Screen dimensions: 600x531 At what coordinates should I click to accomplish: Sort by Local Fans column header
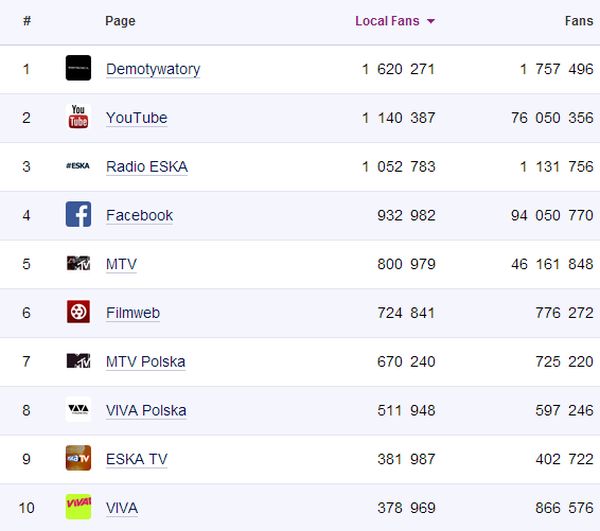(x=387, y=21)
